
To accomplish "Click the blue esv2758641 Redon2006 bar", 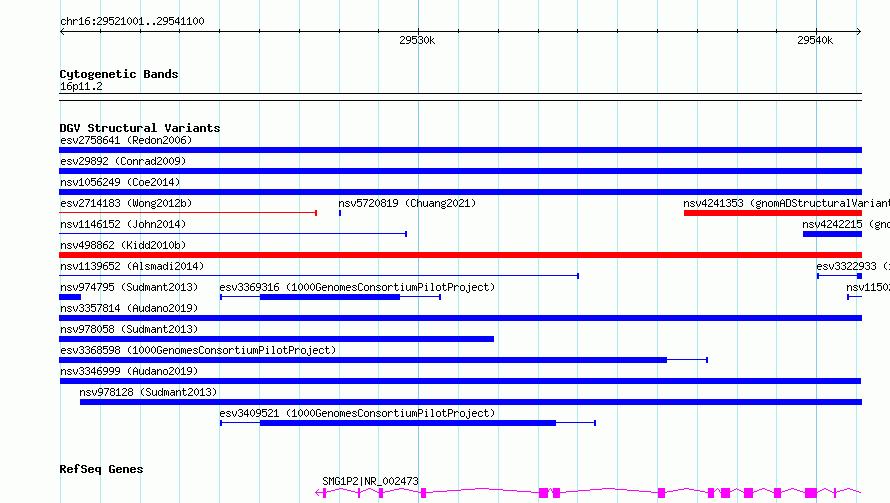I will [x=460, y=150].
